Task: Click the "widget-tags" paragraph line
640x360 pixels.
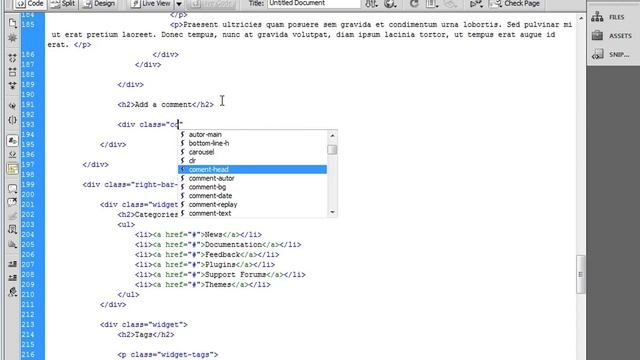Action: pyautogui.click(x=168, y=355)
